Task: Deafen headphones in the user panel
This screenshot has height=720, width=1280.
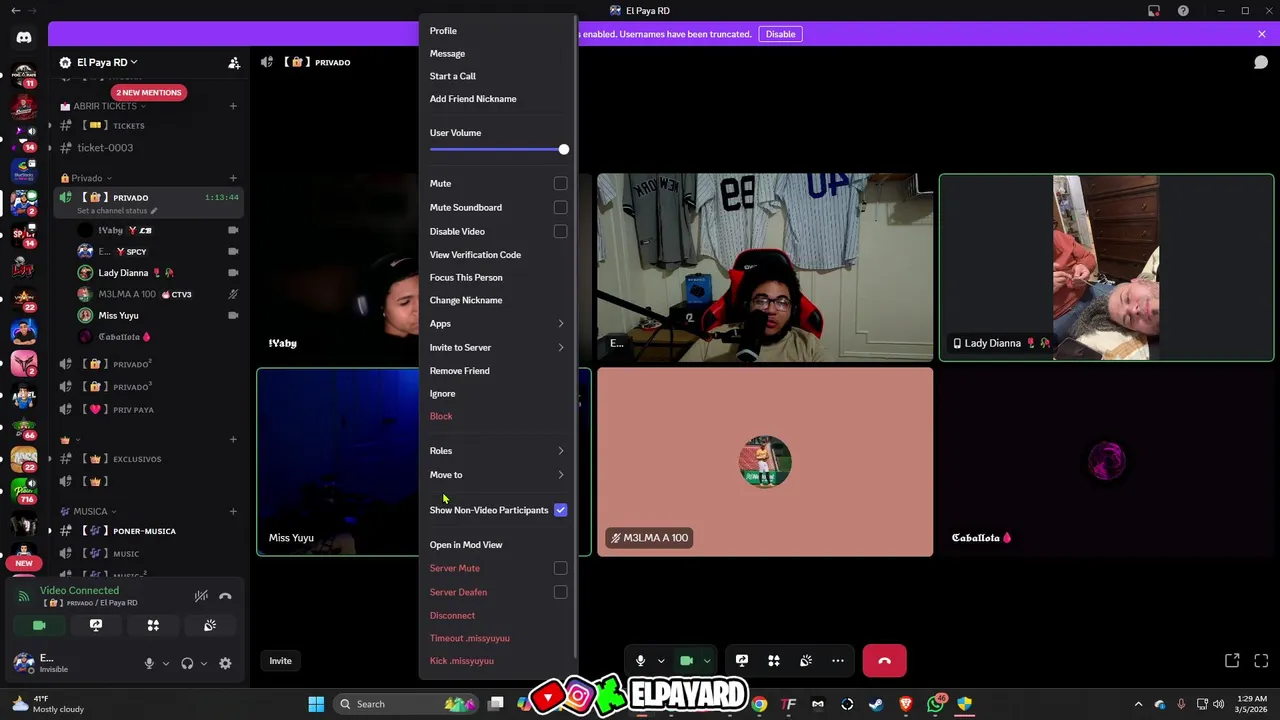Action: tap(187, 663)
